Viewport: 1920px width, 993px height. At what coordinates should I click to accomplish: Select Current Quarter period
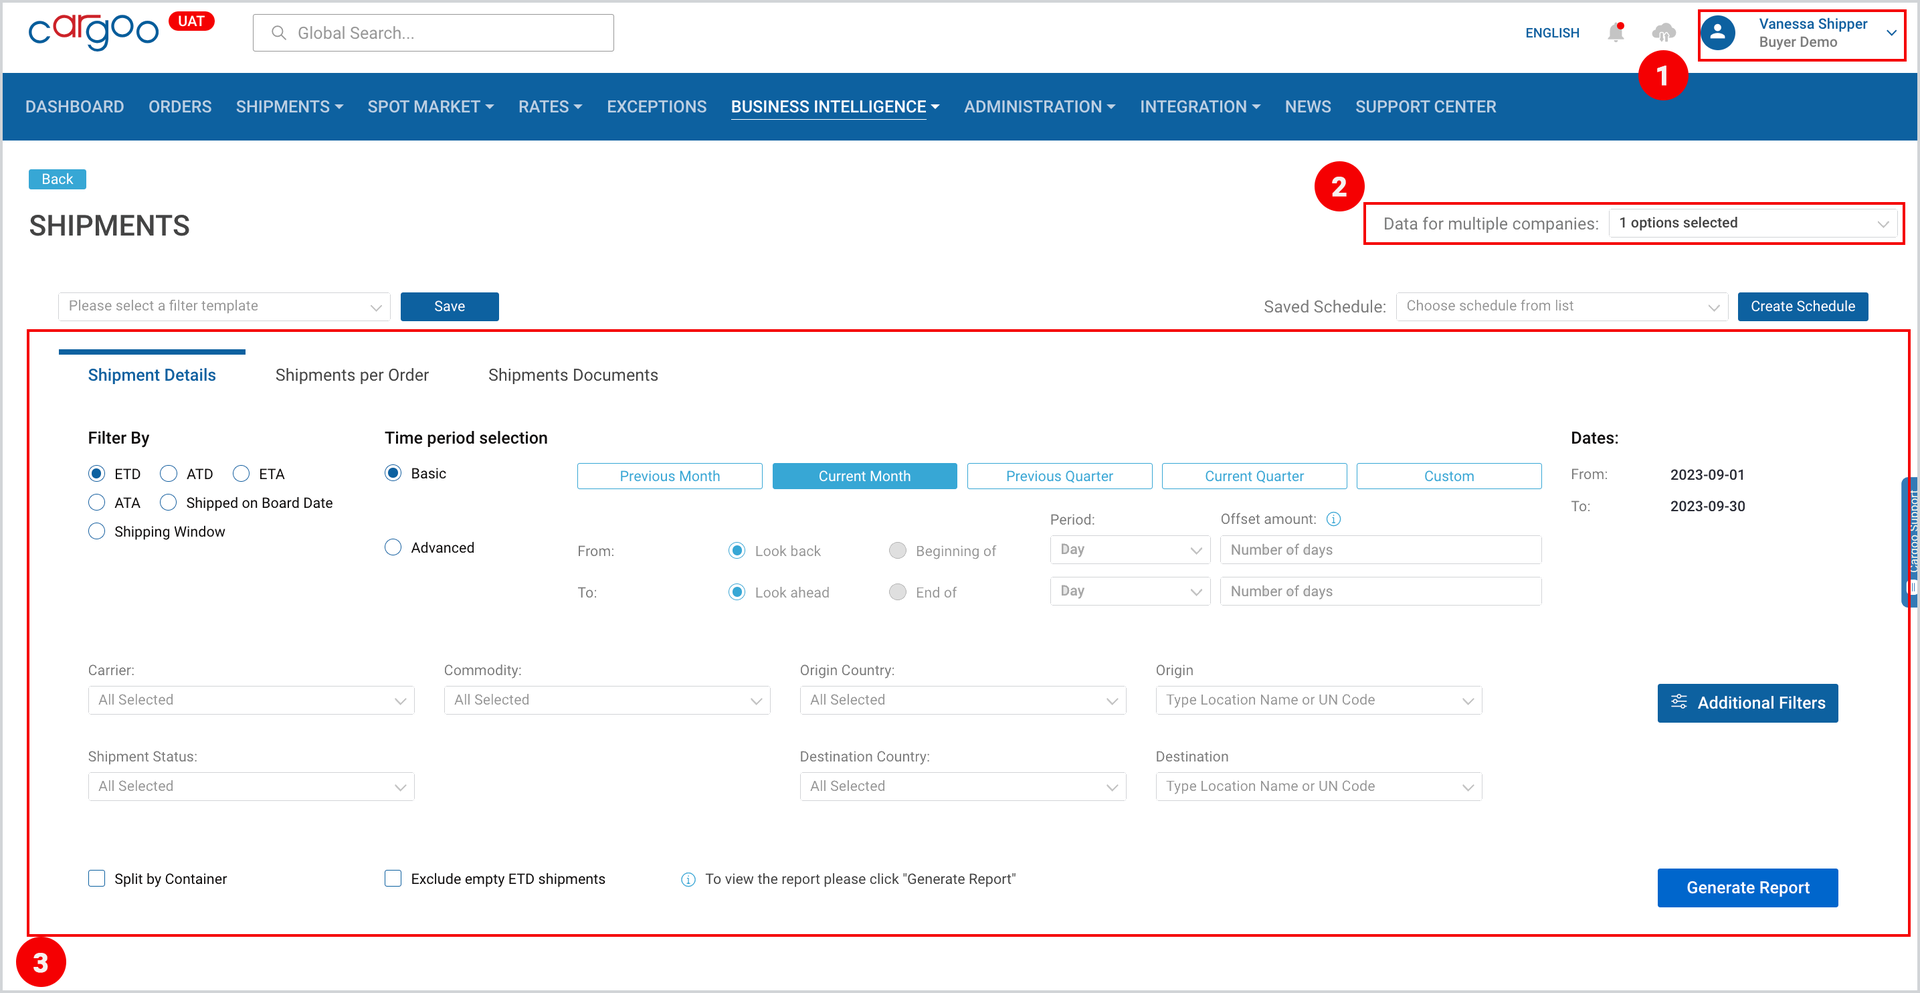tap(1255, 476)
